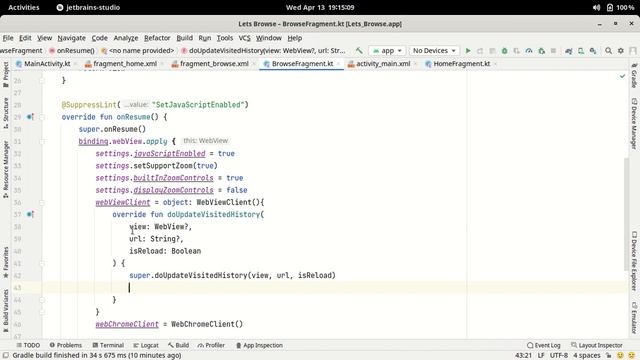Screen dimensions: 640x360
Task: Collapse webViewClient object fold marker
Action: [x=42, y=202]
